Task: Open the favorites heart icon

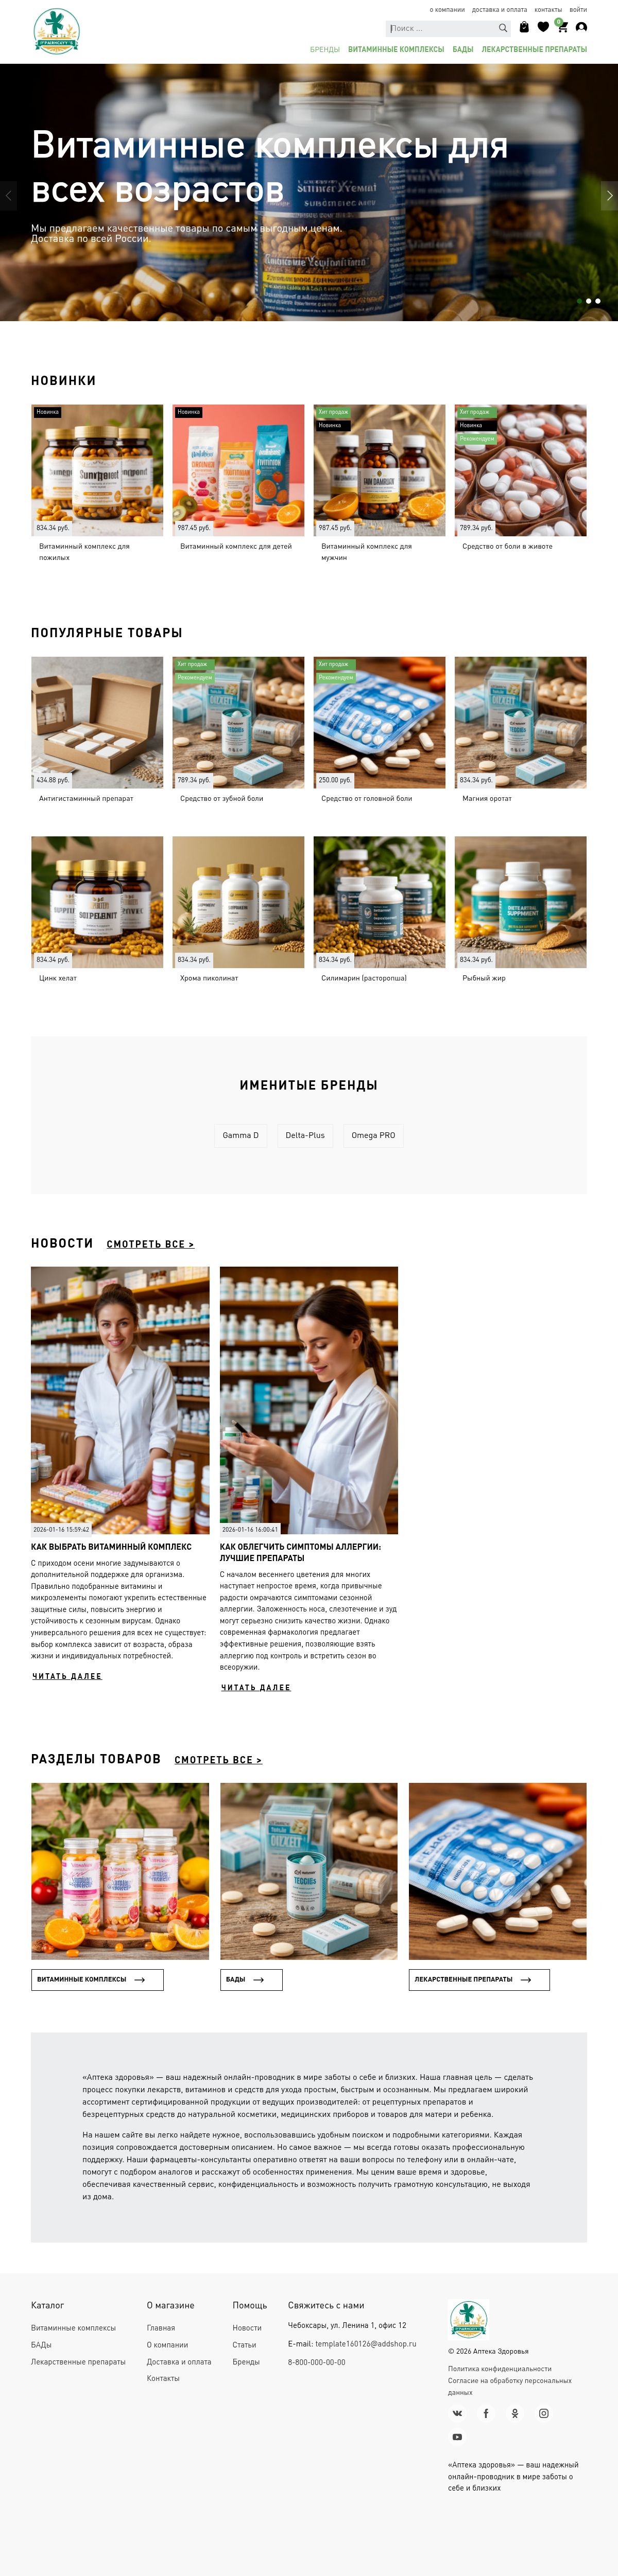Action: [543, 27]
